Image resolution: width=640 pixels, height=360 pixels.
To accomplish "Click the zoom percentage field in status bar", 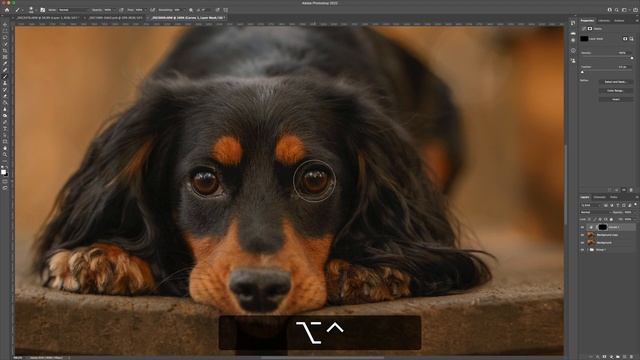I will pos(18,358).
